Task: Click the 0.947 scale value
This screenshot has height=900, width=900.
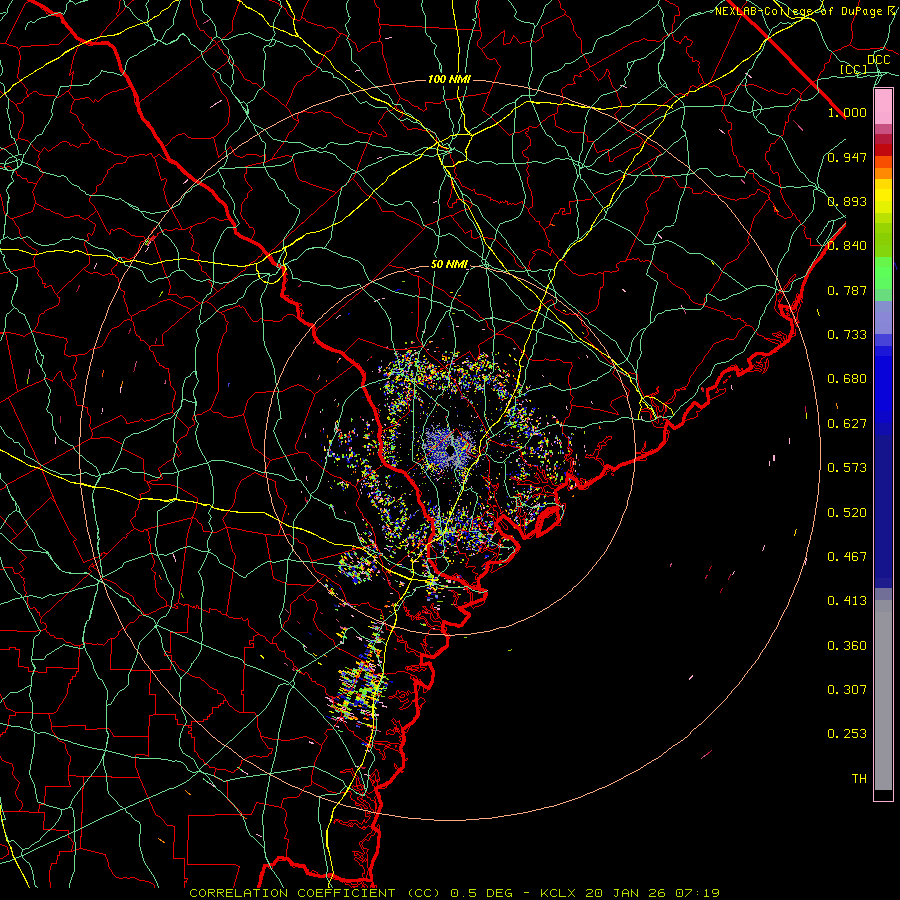Action: pyautogui.click(x=847, y=157)
